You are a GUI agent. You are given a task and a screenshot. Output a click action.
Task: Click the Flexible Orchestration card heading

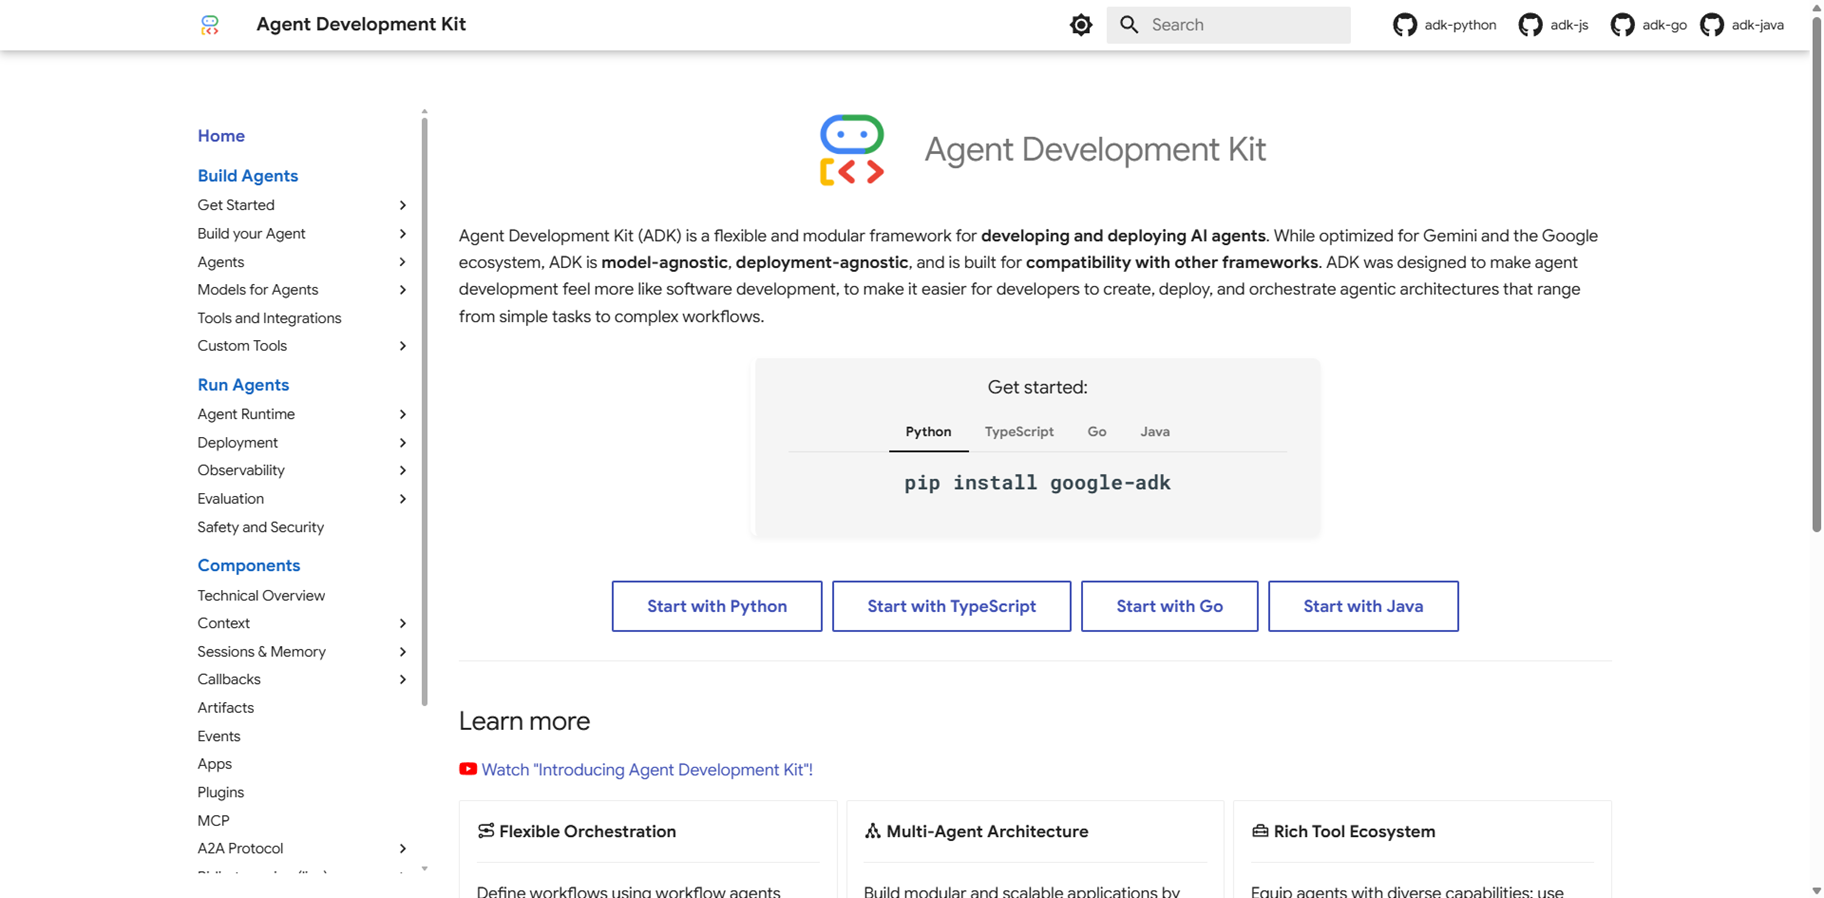click(x=587, y=831)
